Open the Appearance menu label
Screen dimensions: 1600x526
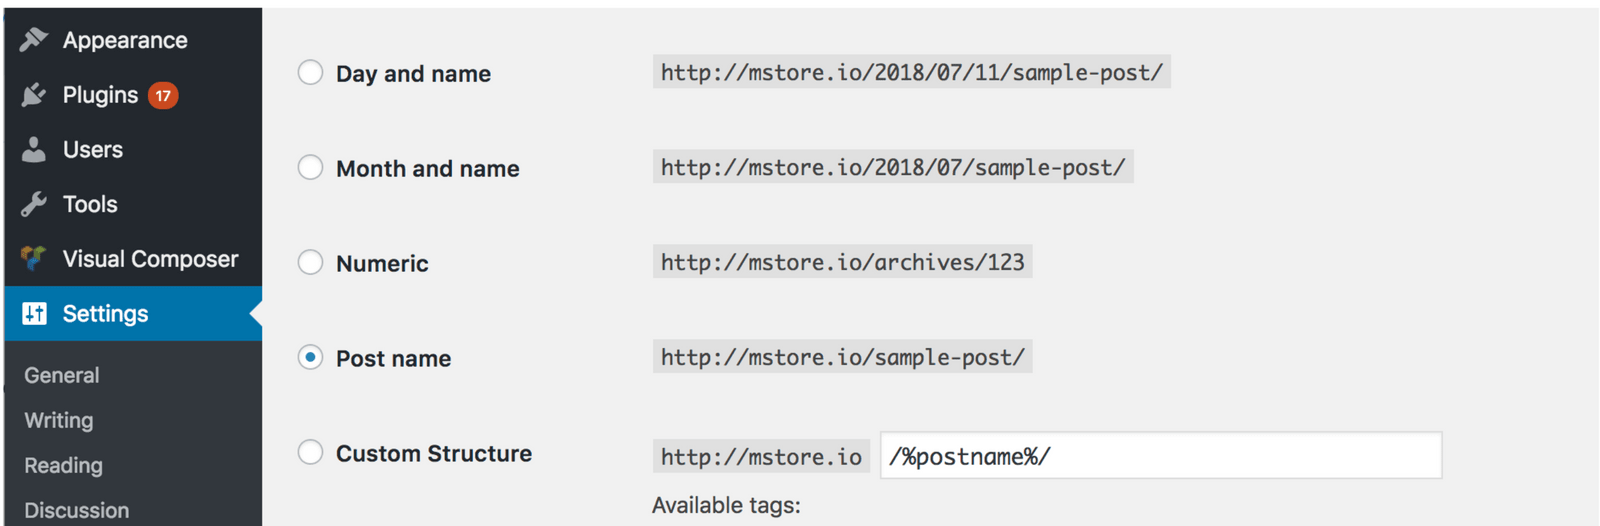(125, 41)
